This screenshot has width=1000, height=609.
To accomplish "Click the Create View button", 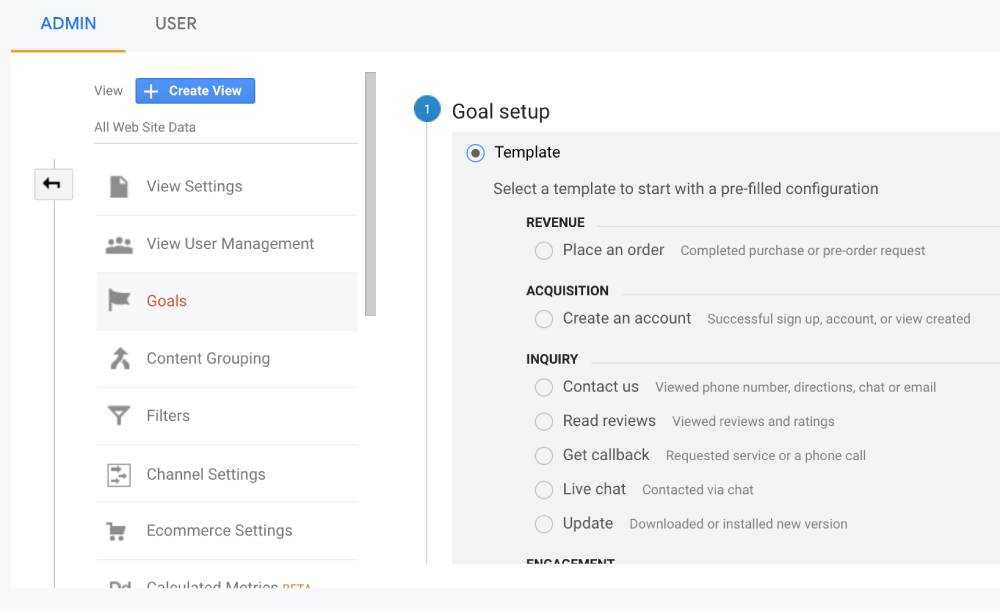I will [195, 91].
